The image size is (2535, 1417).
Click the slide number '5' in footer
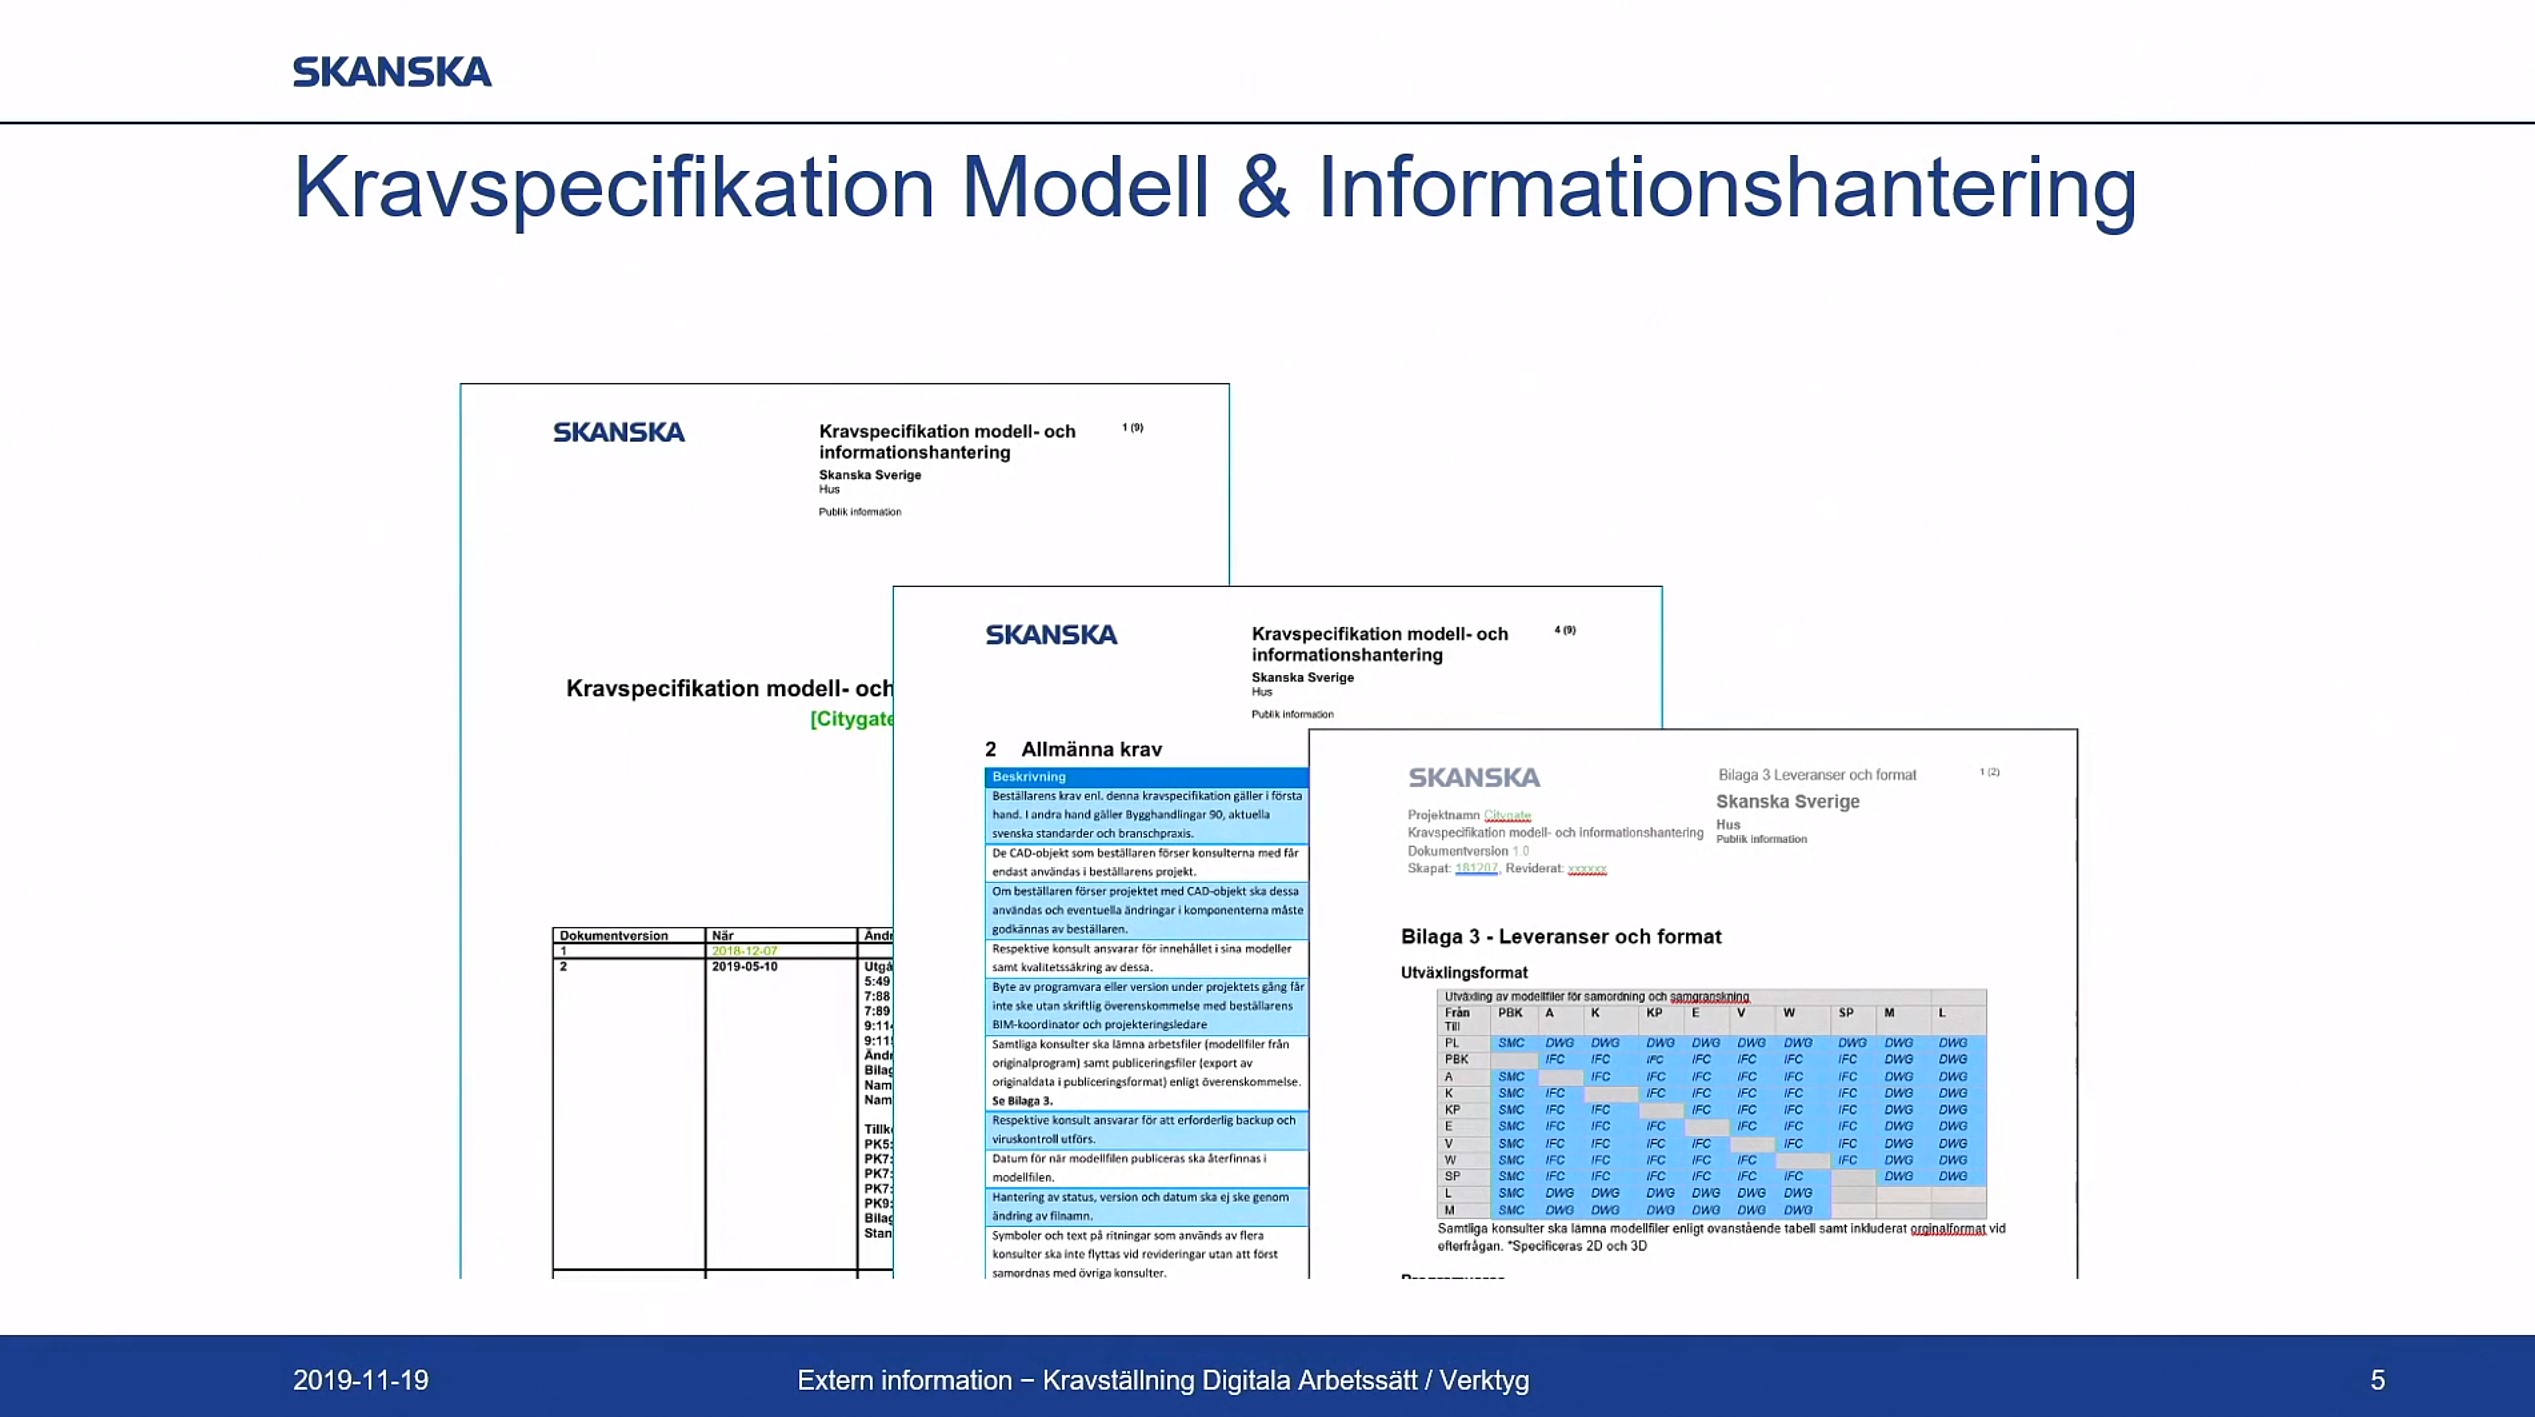pos(2378,1380)
